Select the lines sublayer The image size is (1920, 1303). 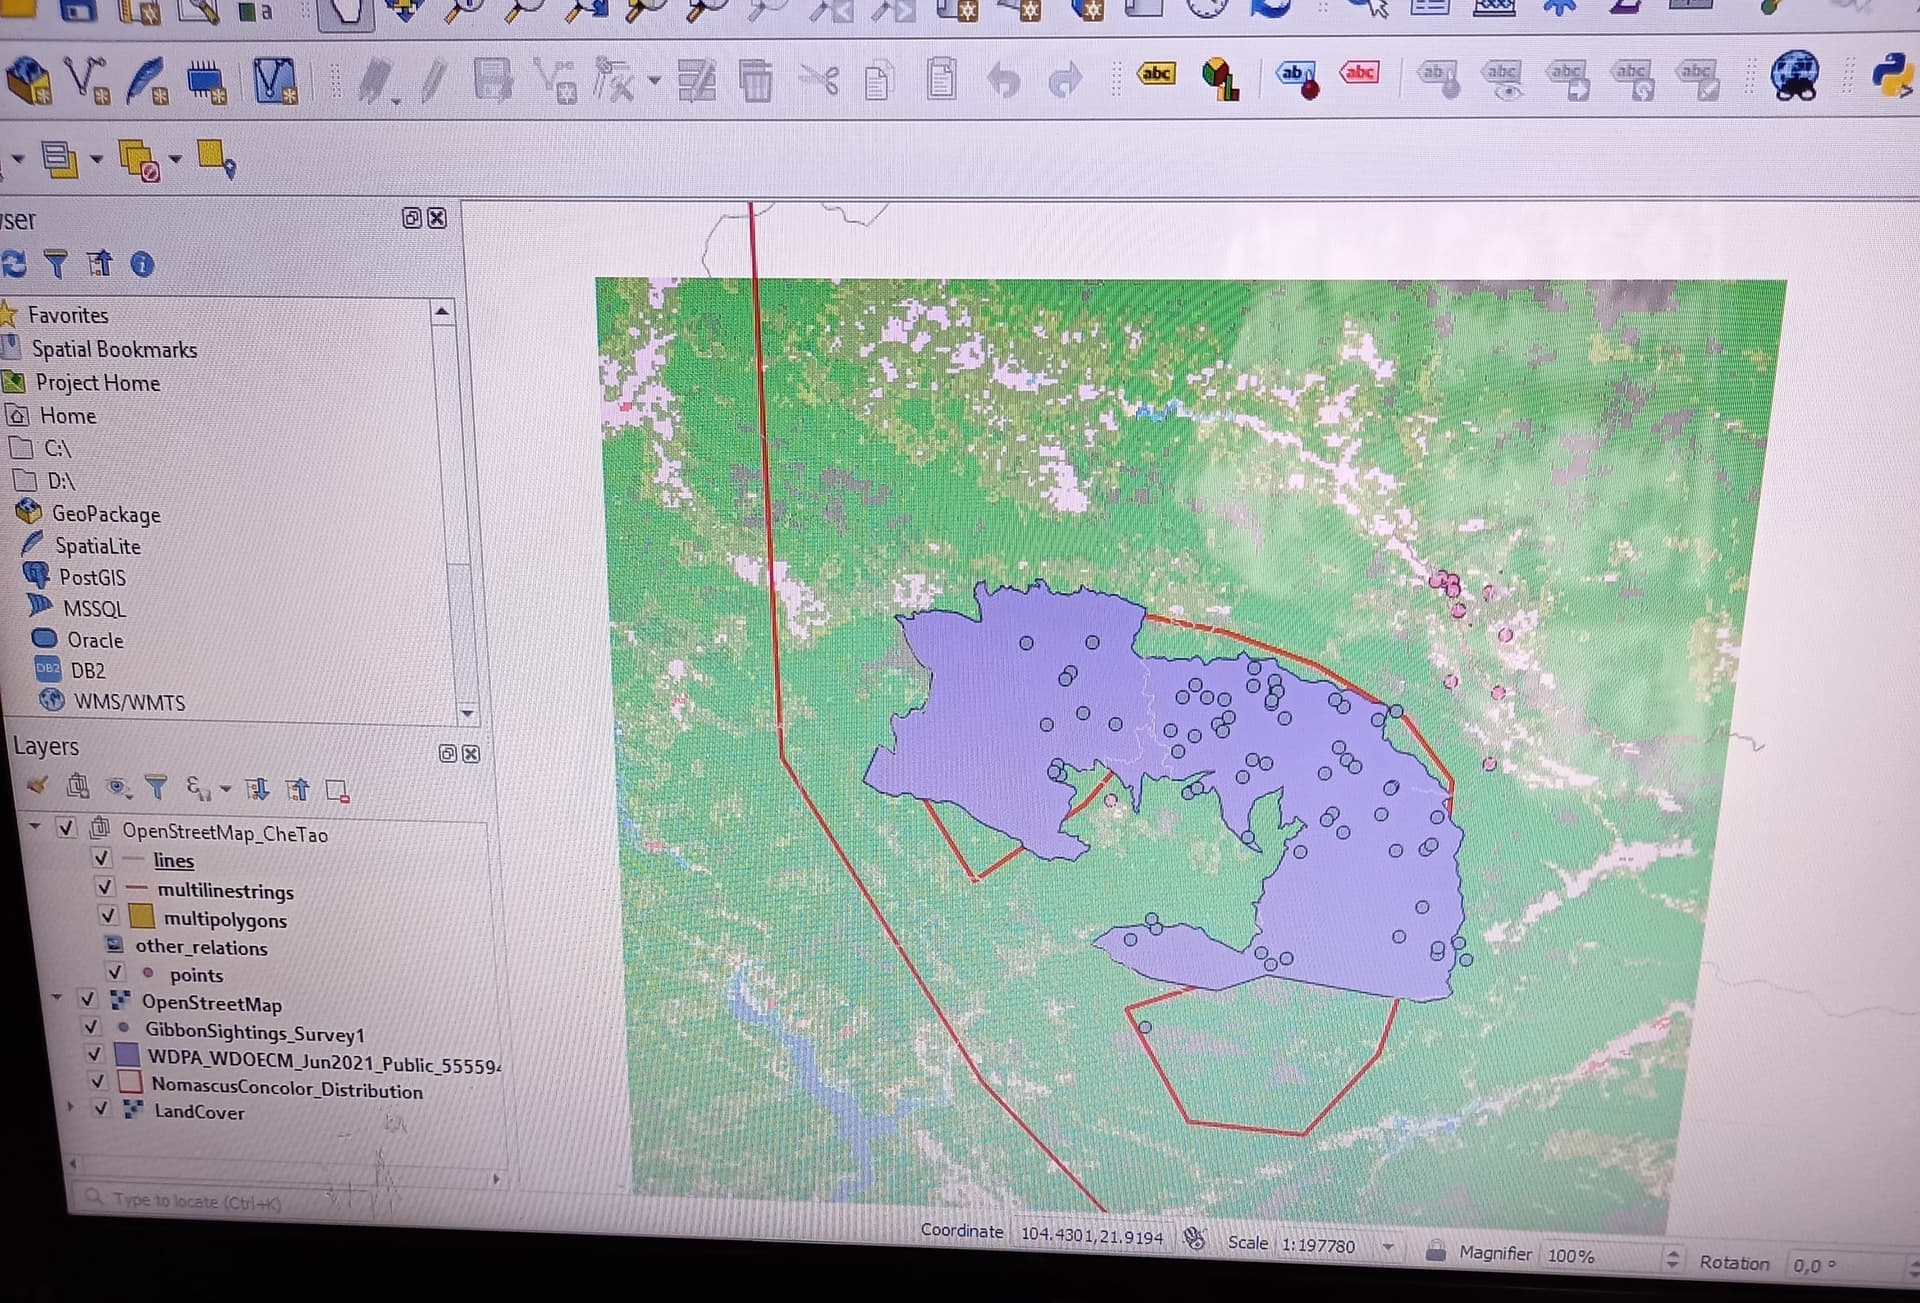[x=173, y=860]
